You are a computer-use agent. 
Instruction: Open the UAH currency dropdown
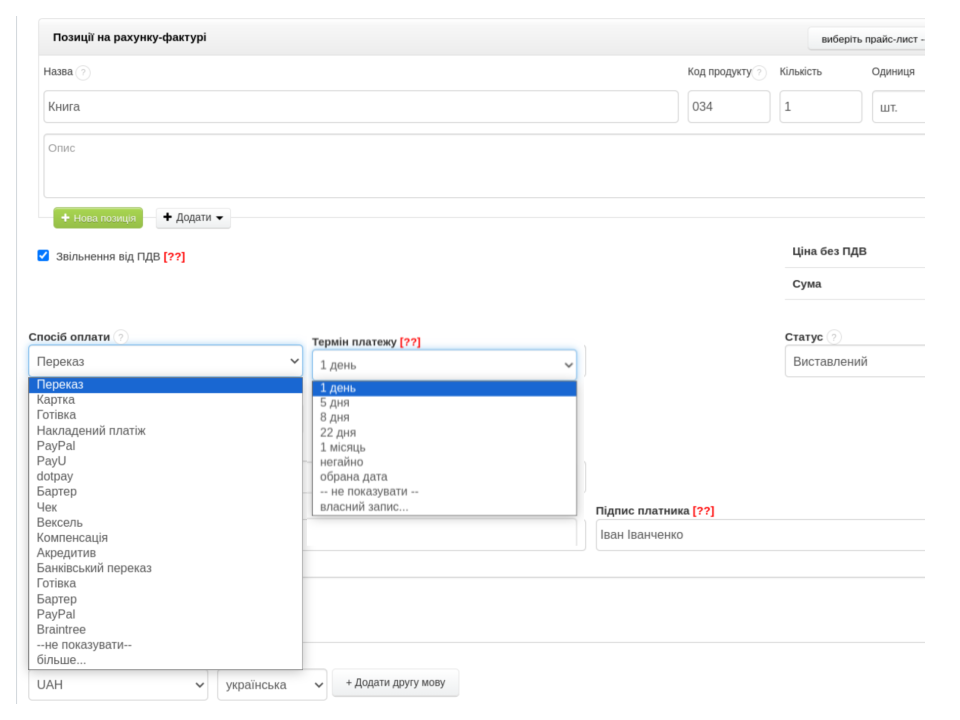[x=118, y=685]
